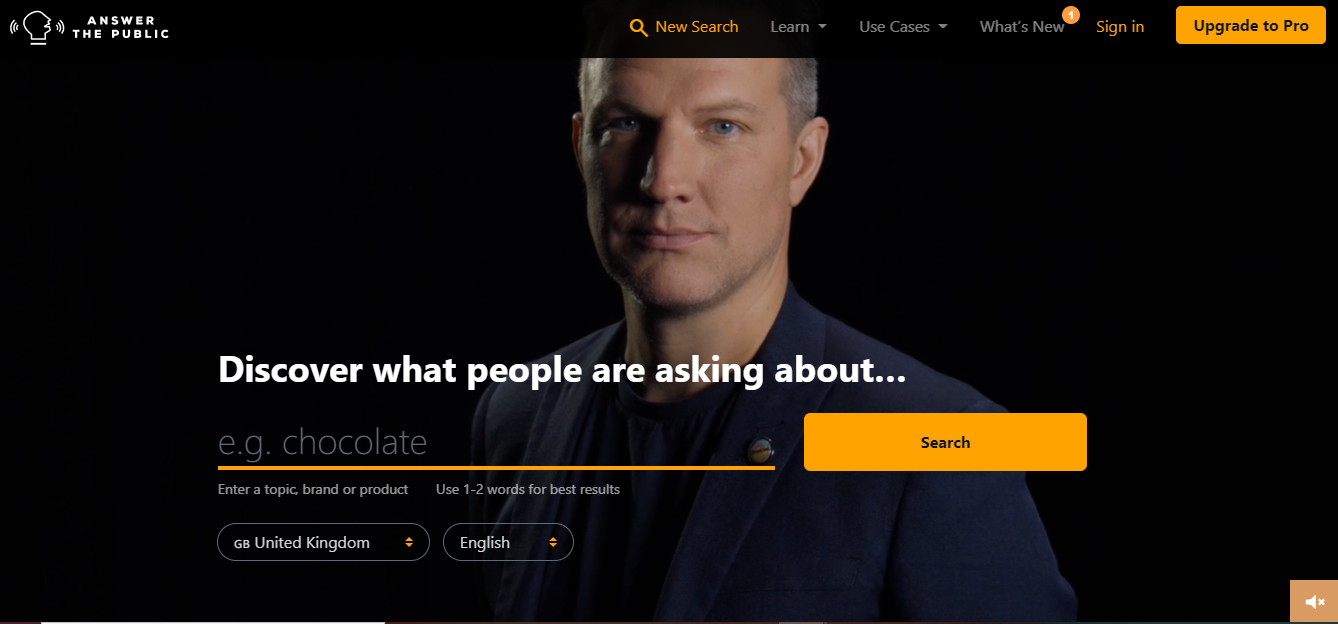The height and width of the screenshot is (624, 1338).
Task: Click the GB country code in the region selector
Action: pos(241,543)
